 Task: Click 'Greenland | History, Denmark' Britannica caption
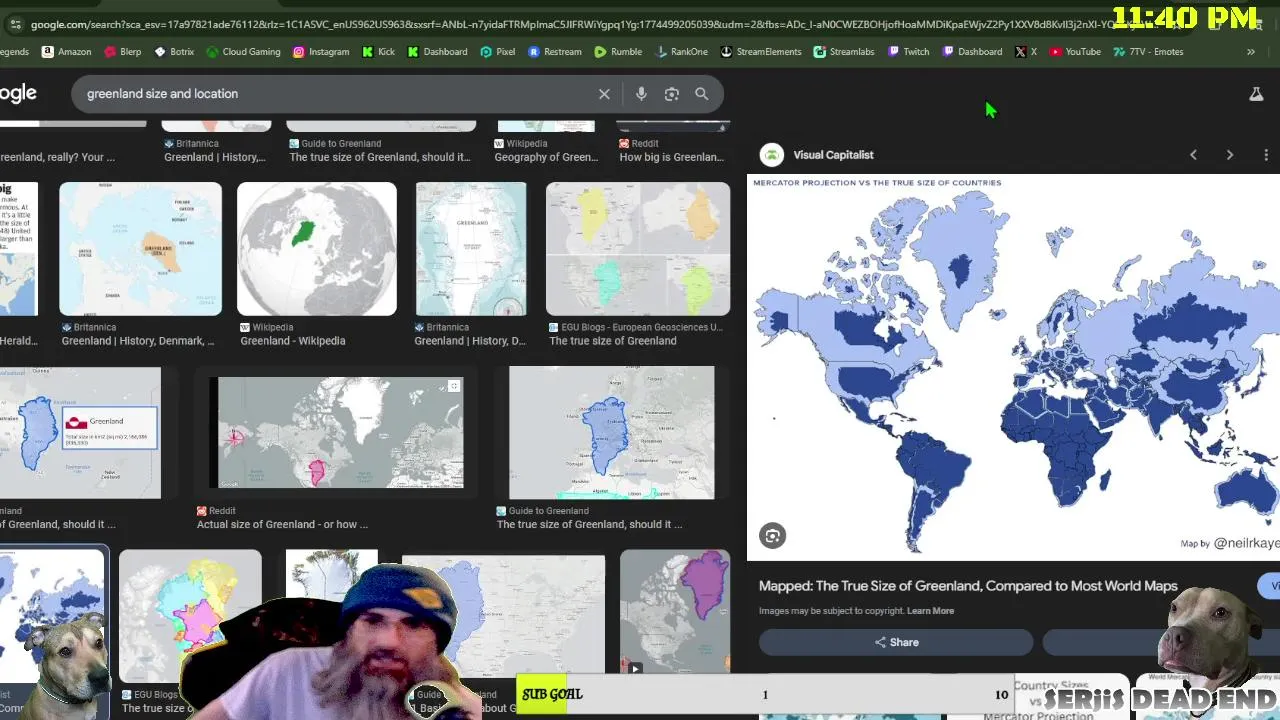138,341
